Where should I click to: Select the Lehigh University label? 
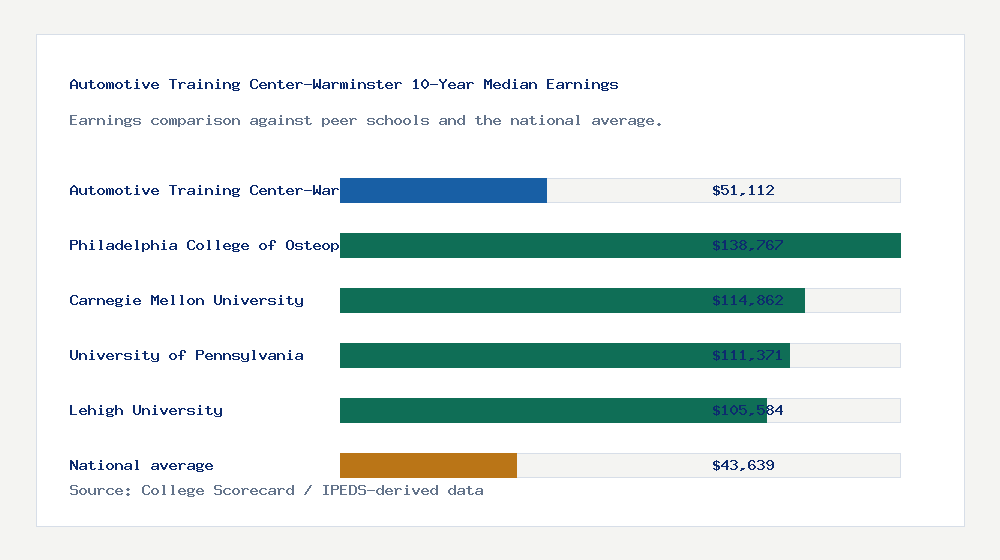coord(146,410)
